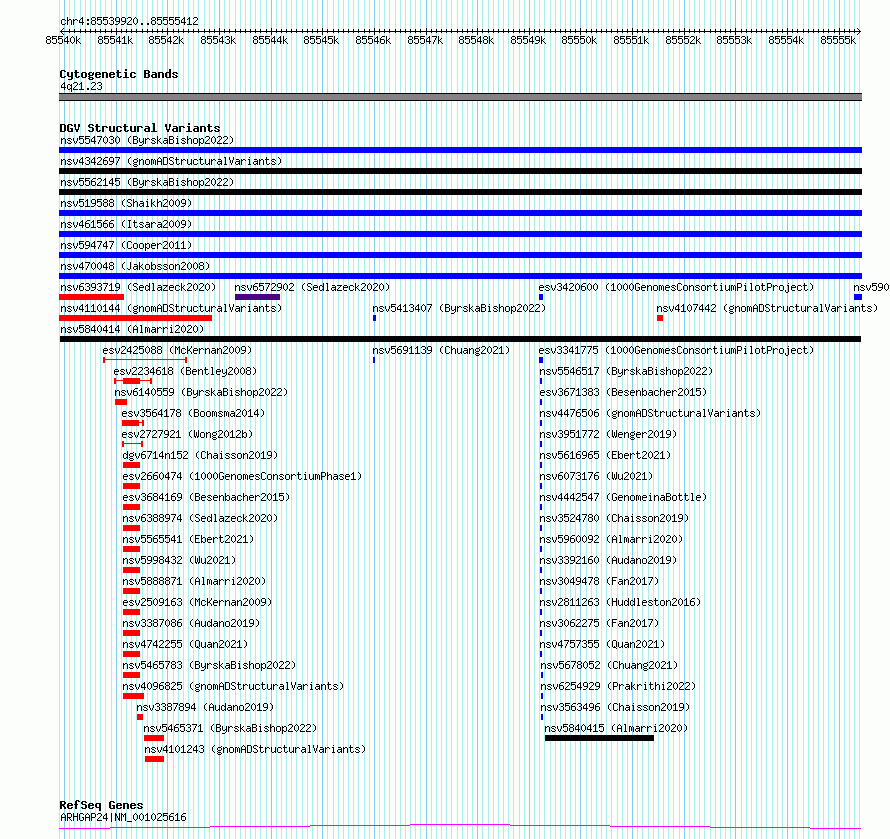Select nsv5960092 (Almarri2020) label
The image size is (890, 839).
click(611, 539)
